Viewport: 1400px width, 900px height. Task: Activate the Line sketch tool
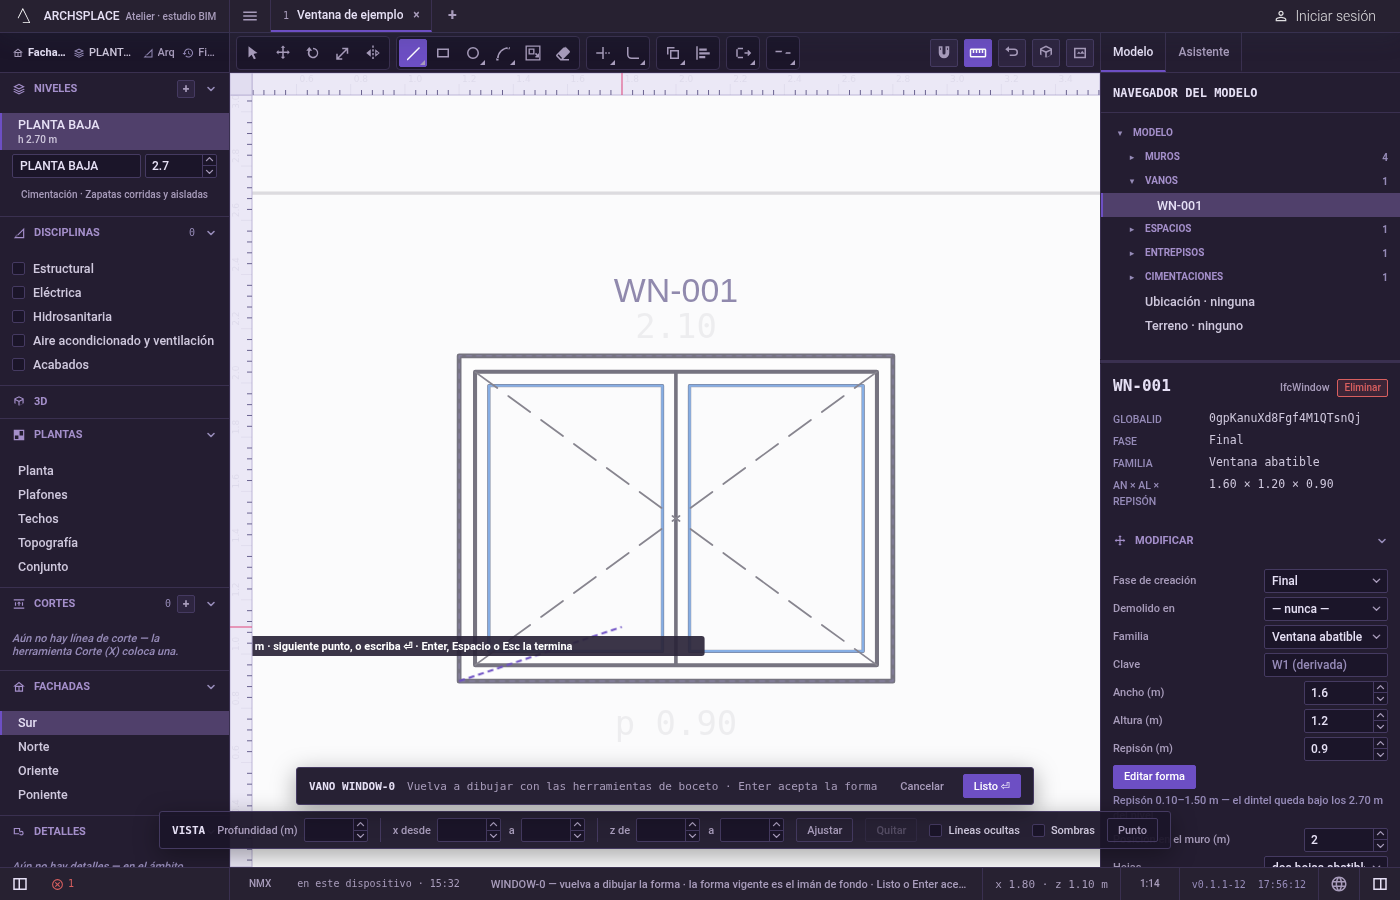tap(413, 53)
